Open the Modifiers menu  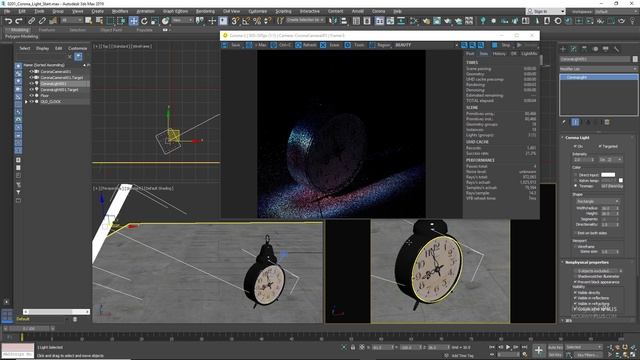tap(120, 11)
